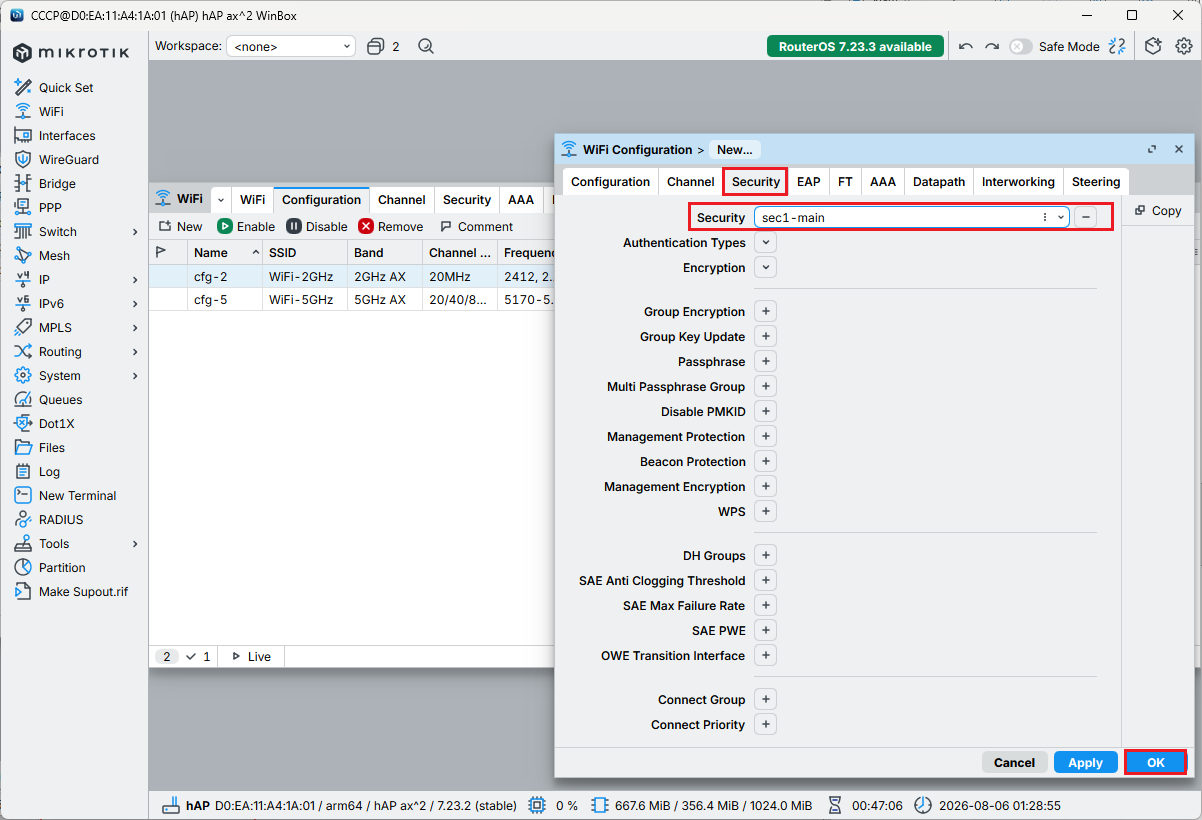Open the Security profile dropdown arrow

(x=1060, y=217)
